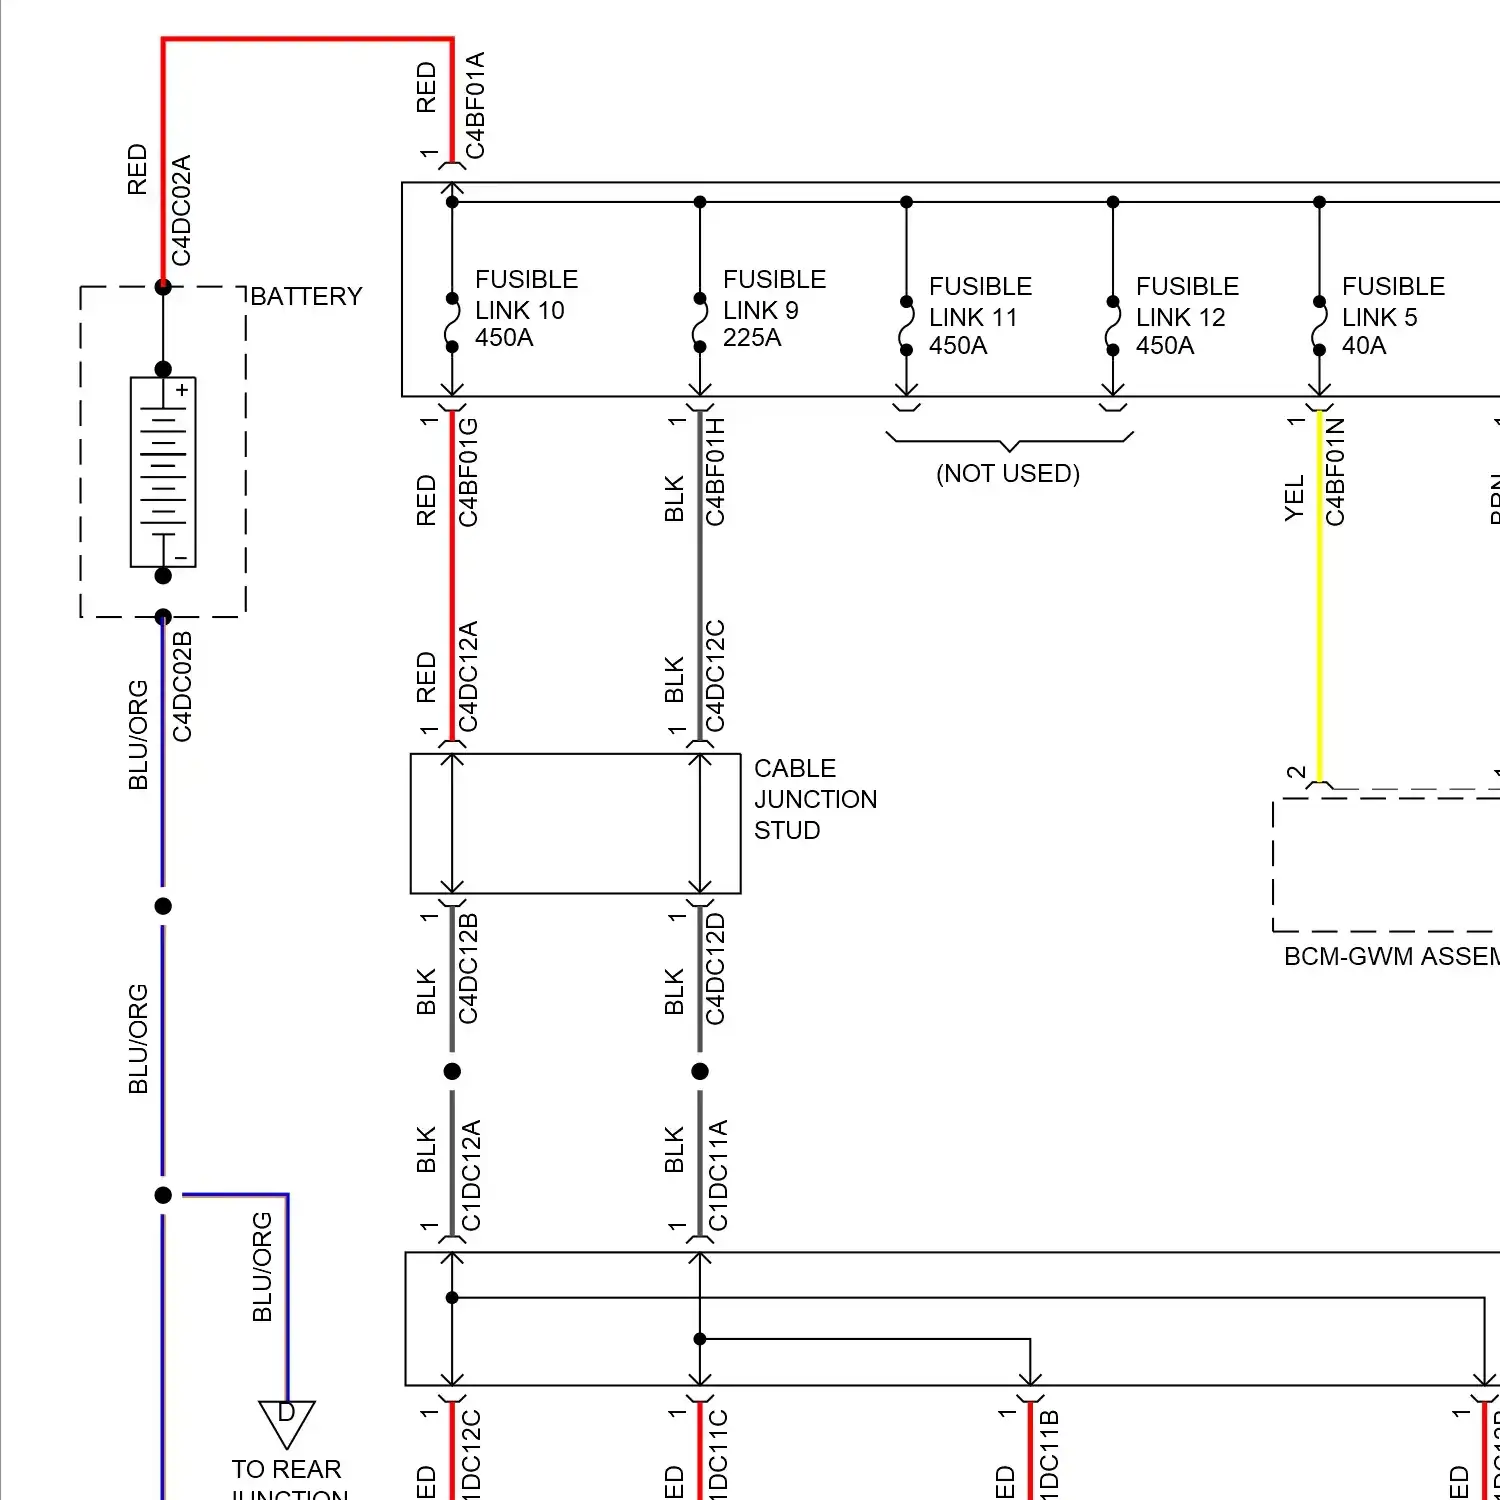Click splice dot below C4DC12D wire
Image resolution: width=1500 pixels, height=1500 pixels.
pyautogui.click(x=700, y=1071)
